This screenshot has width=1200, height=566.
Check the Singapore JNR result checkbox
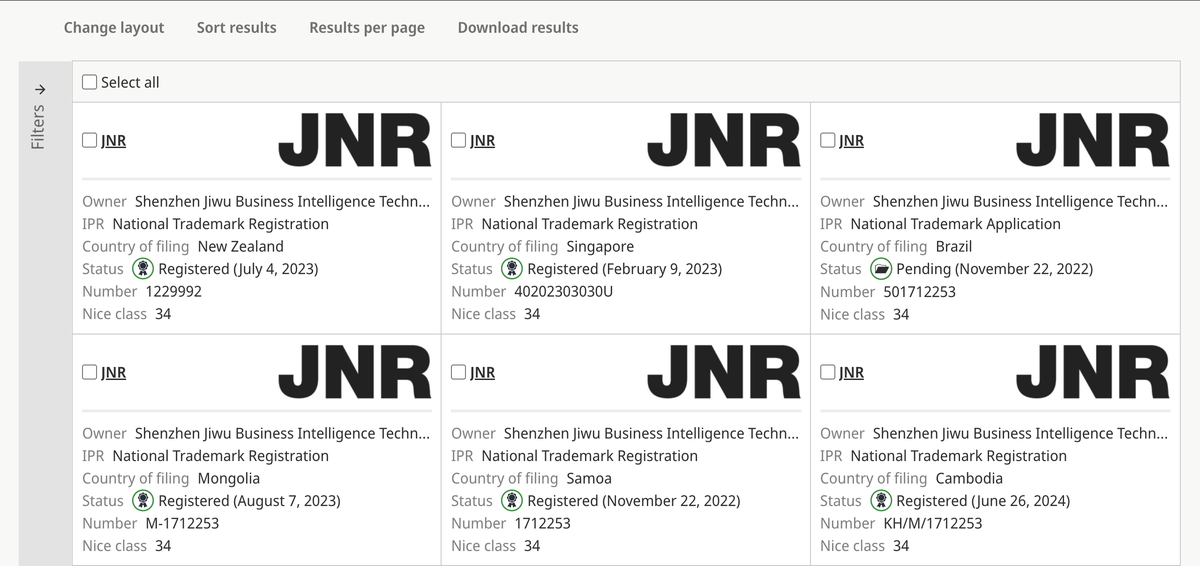click(x=459, y=140)
